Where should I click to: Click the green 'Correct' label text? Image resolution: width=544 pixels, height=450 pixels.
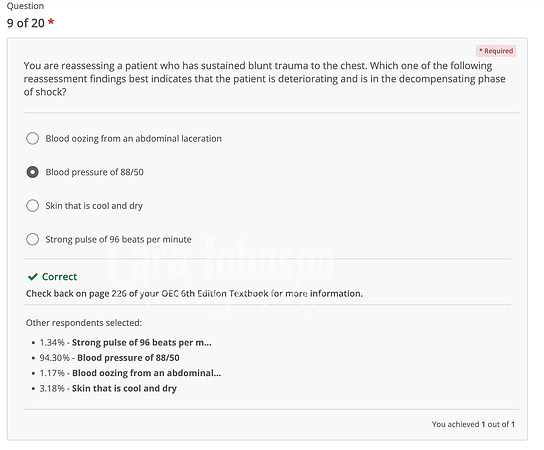[59, 277]
